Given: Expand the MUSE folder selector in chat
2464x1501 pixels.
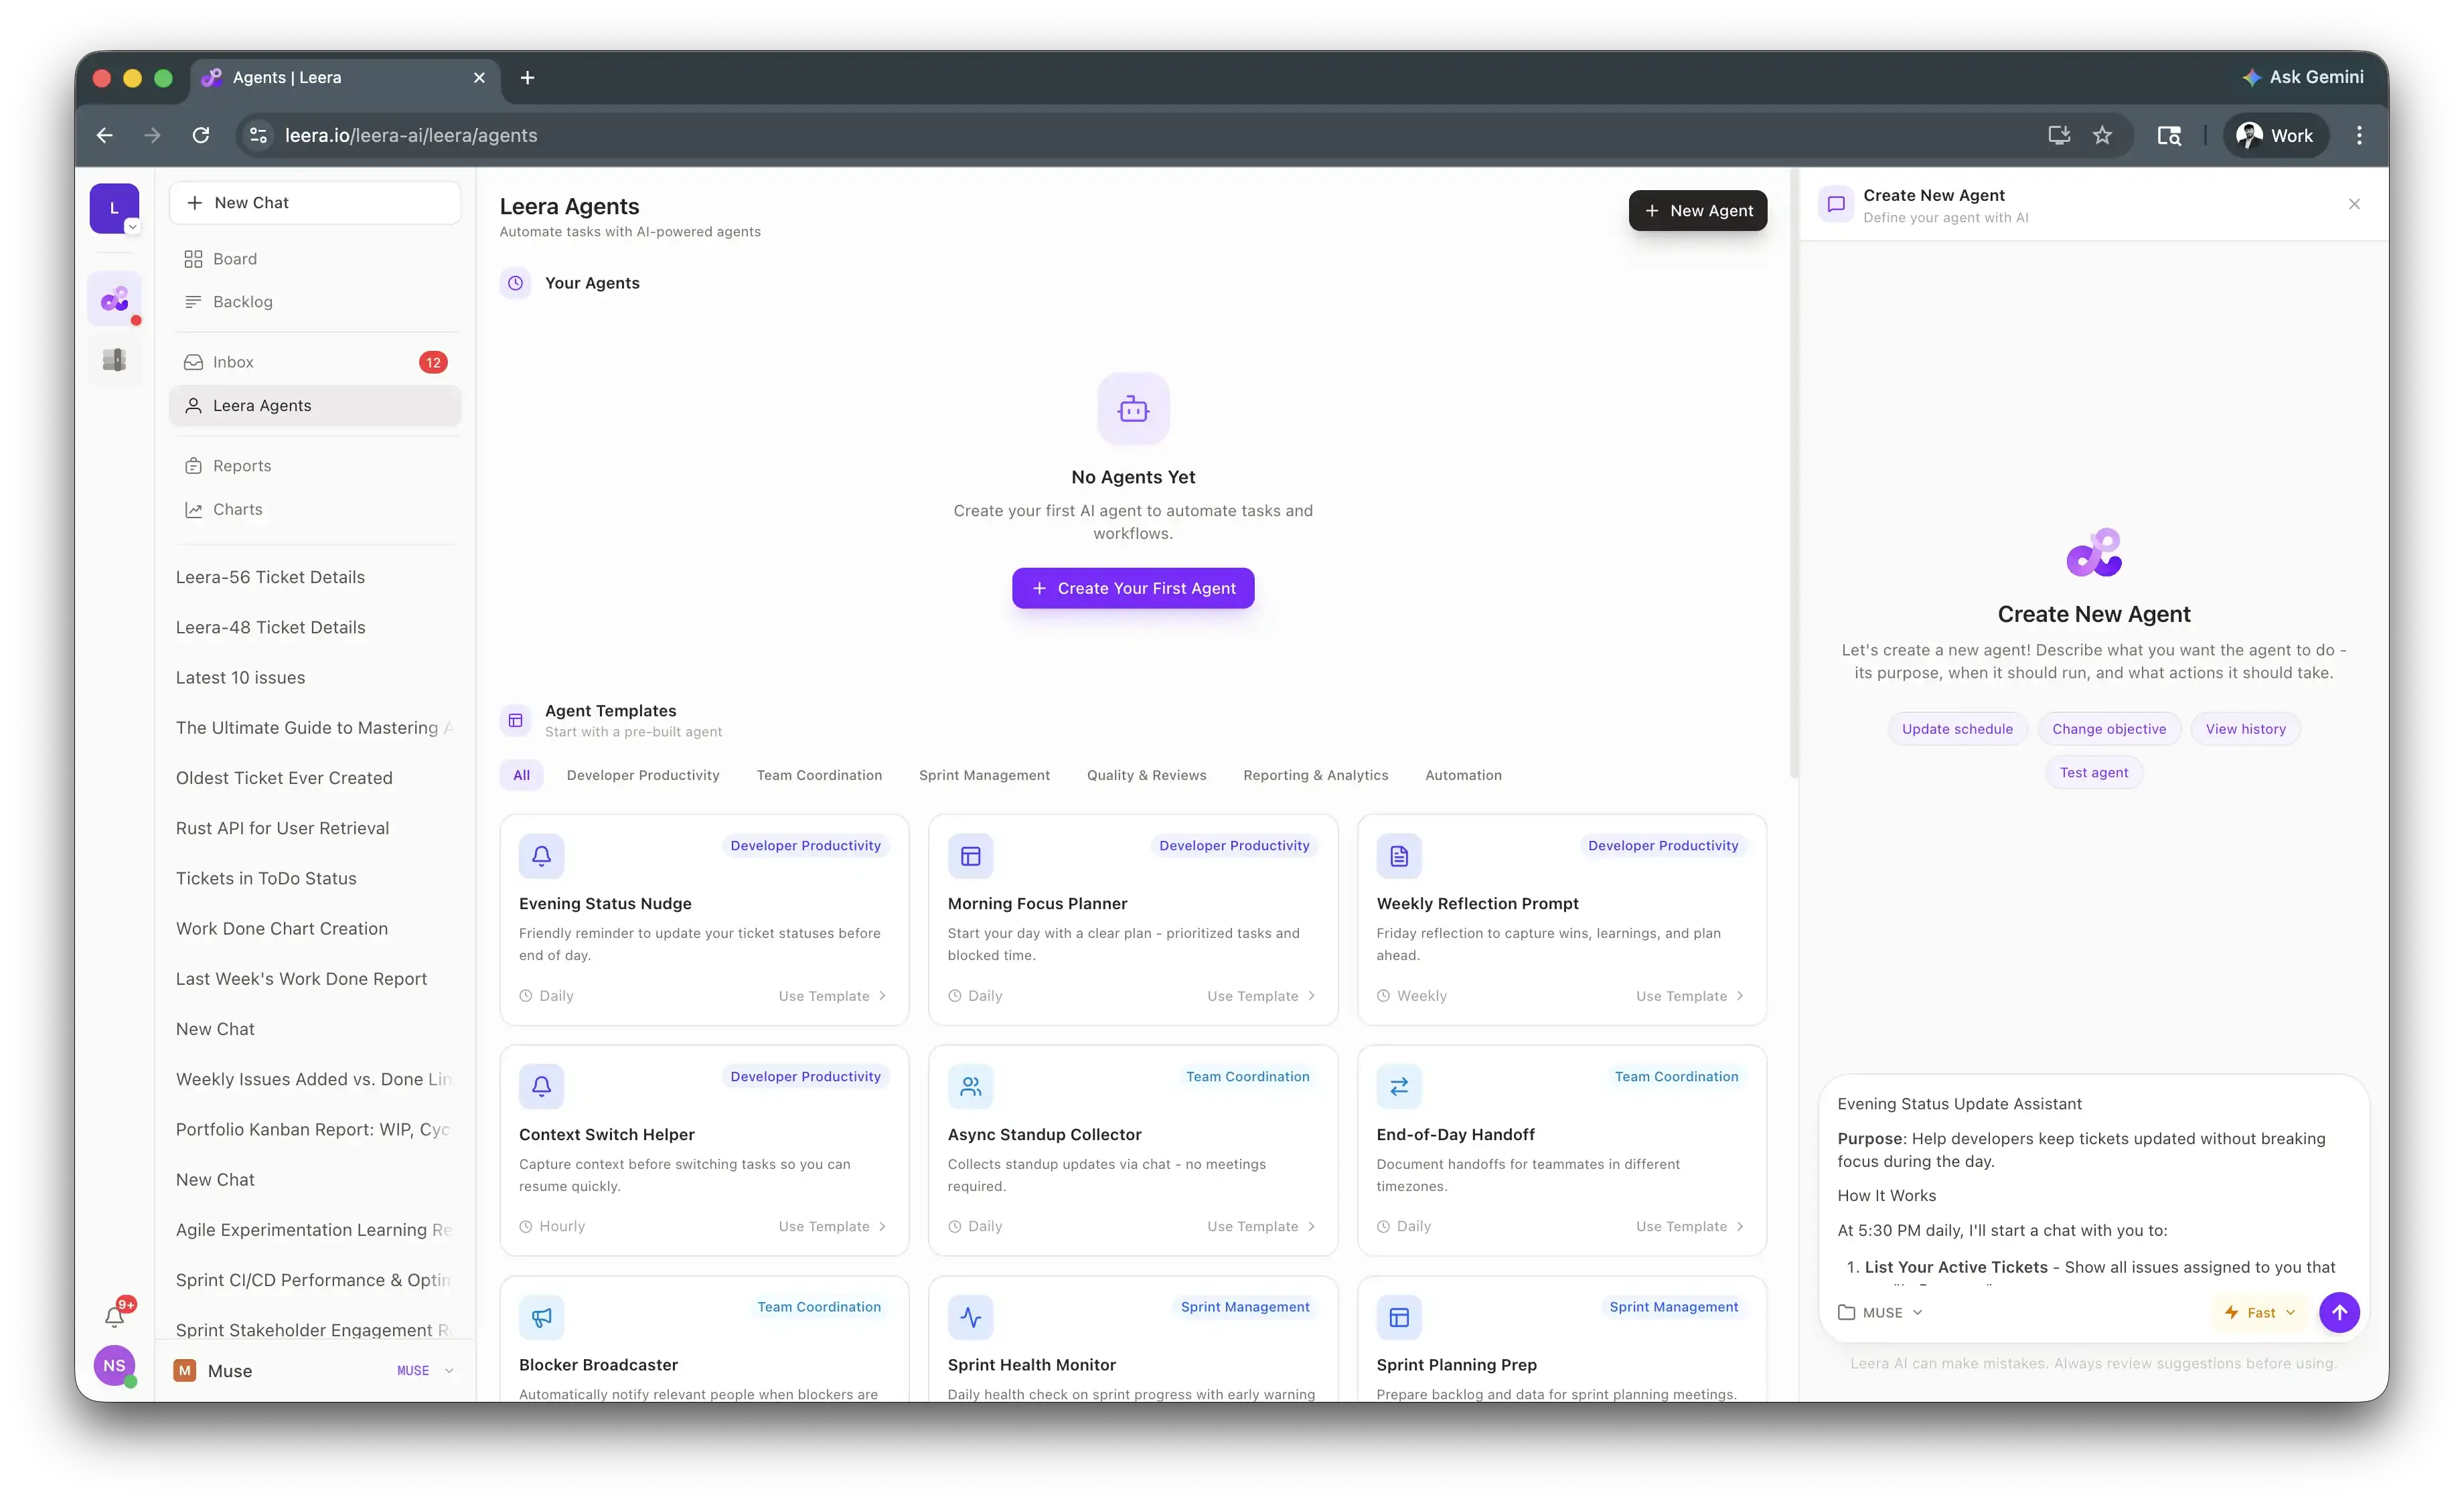Looking at the screenshot, I should [1880, 1312].
